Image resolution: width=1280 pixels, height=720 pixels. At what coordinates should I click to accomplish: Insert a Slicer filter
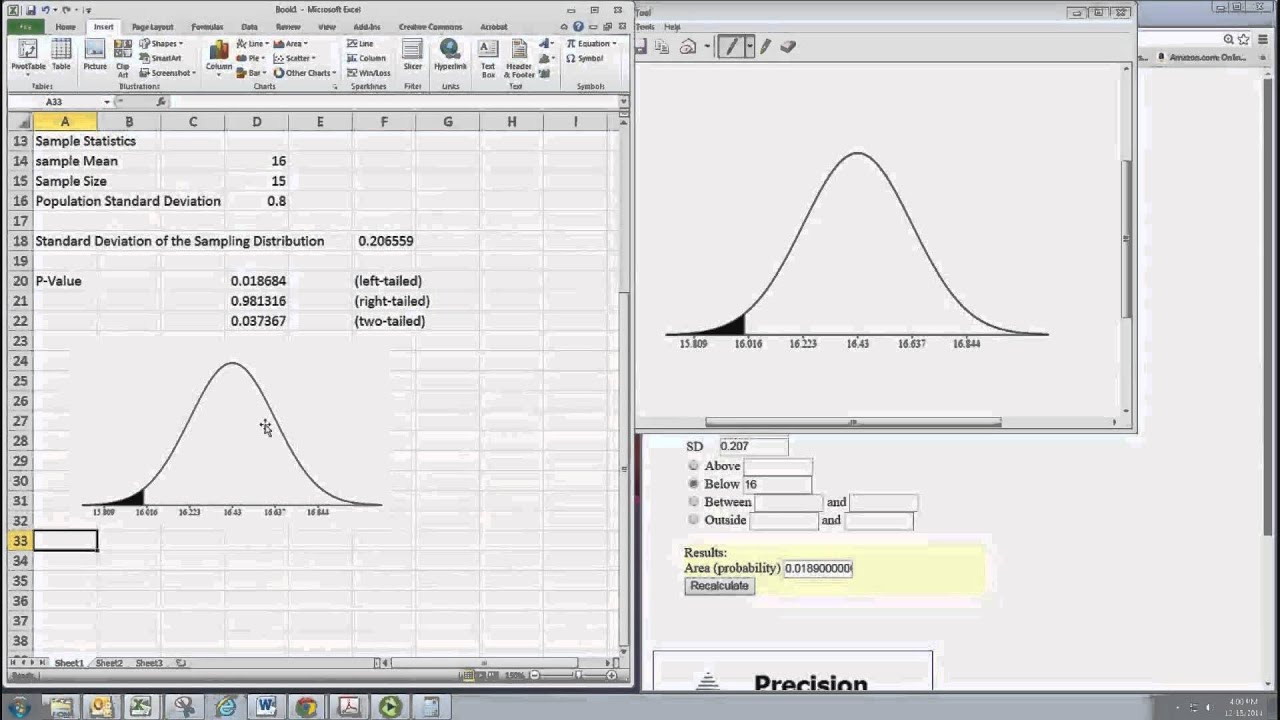413,56
